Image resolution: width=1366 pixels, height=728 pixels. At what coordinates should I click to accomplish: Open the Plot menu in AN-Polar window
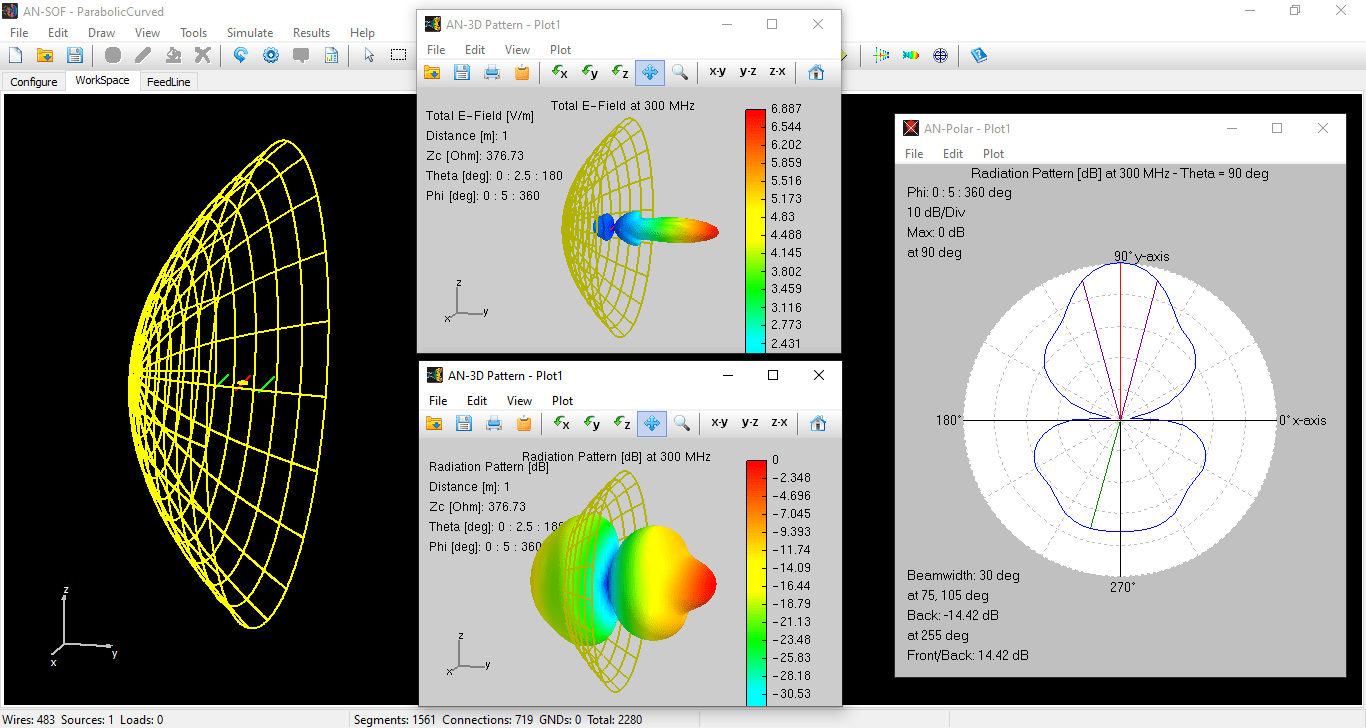993,153
